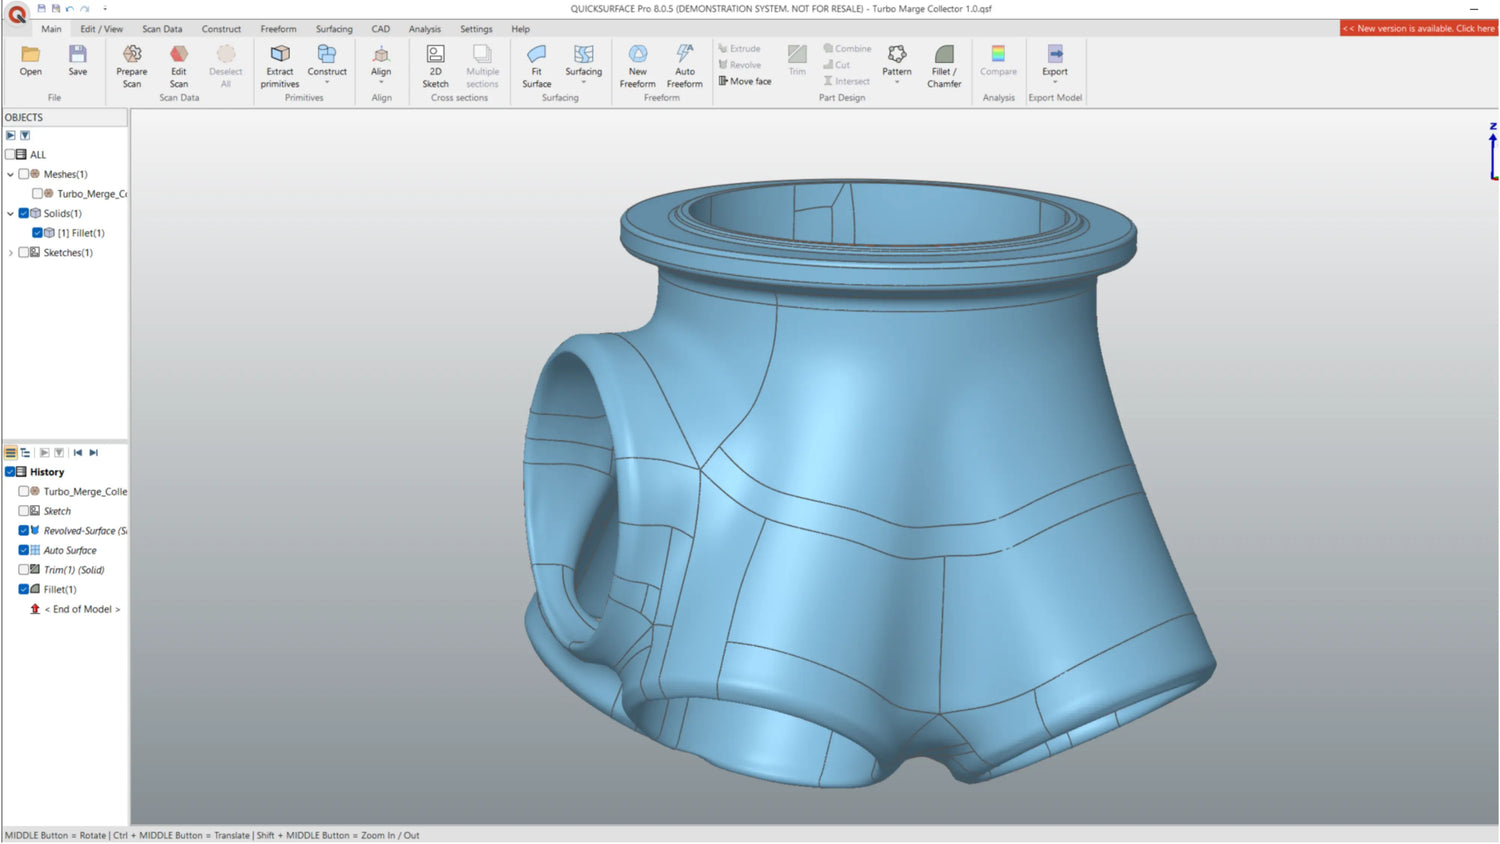1500x844 pixels.
Task: Click the new version available notification
Action: [x=1418, y=28]
